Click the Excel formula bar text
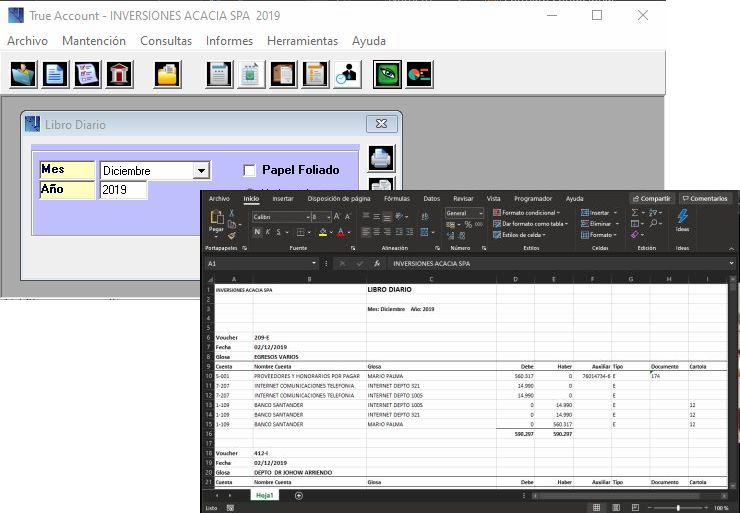This screenshot has width=740, height=513. coord(431,263)
